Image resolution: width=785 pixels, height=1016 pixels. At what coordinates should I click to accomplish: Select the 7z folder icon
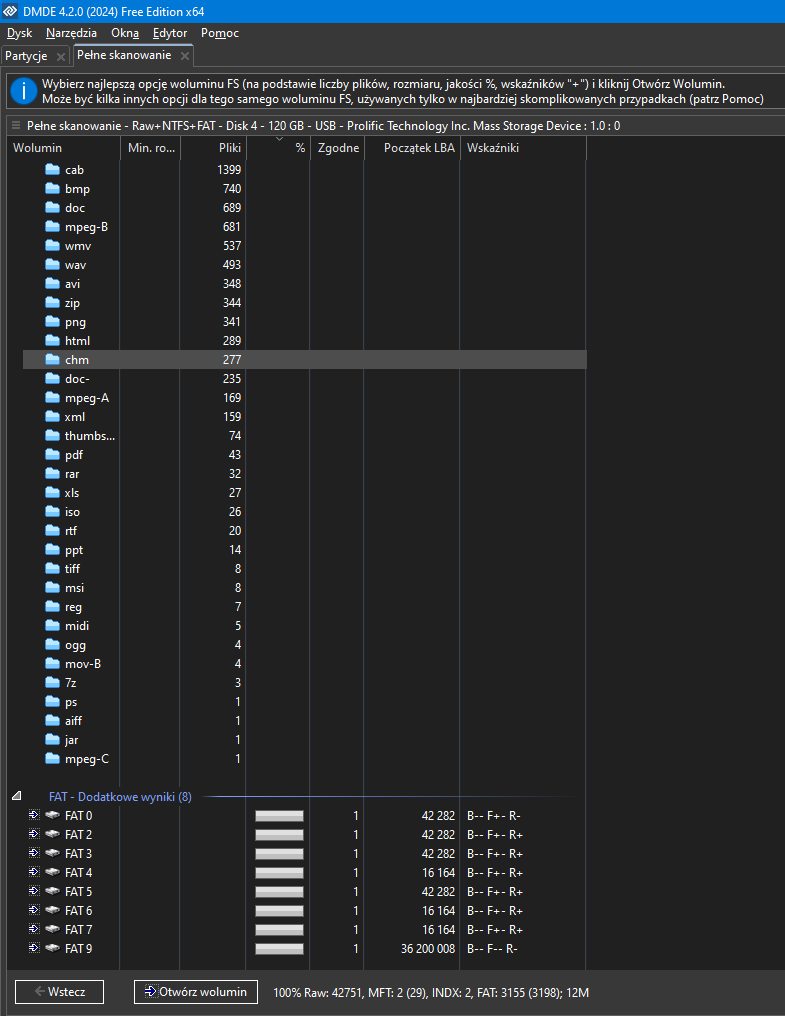53,682
